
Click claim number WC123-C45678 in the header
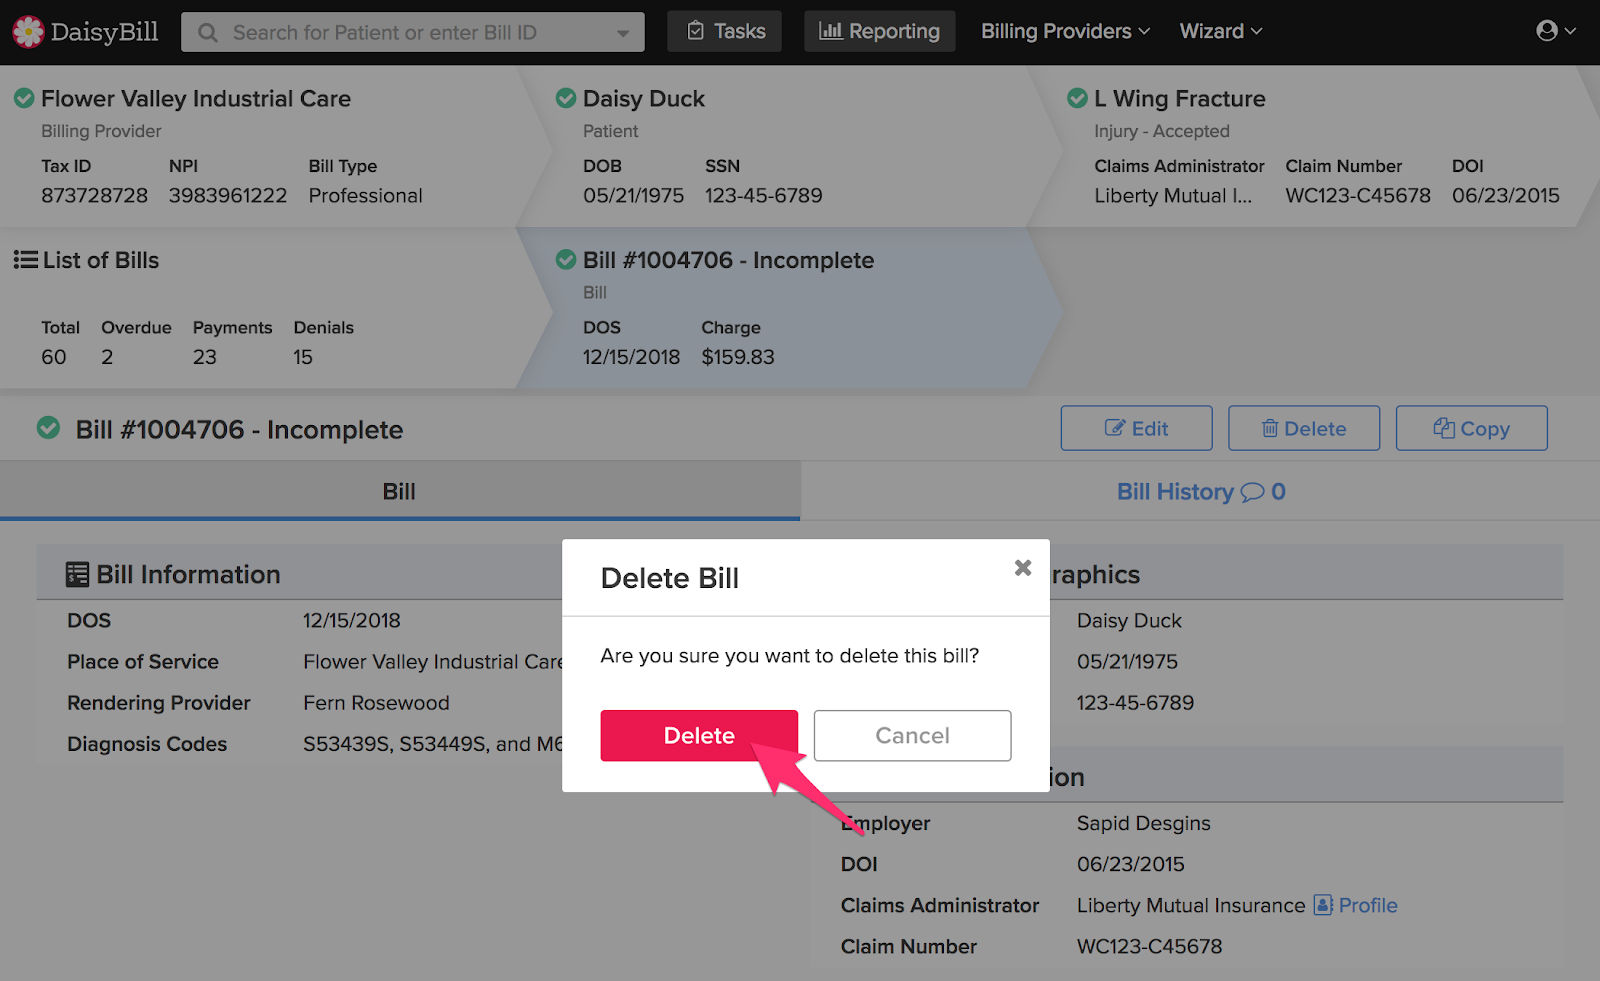[1358, 196]
